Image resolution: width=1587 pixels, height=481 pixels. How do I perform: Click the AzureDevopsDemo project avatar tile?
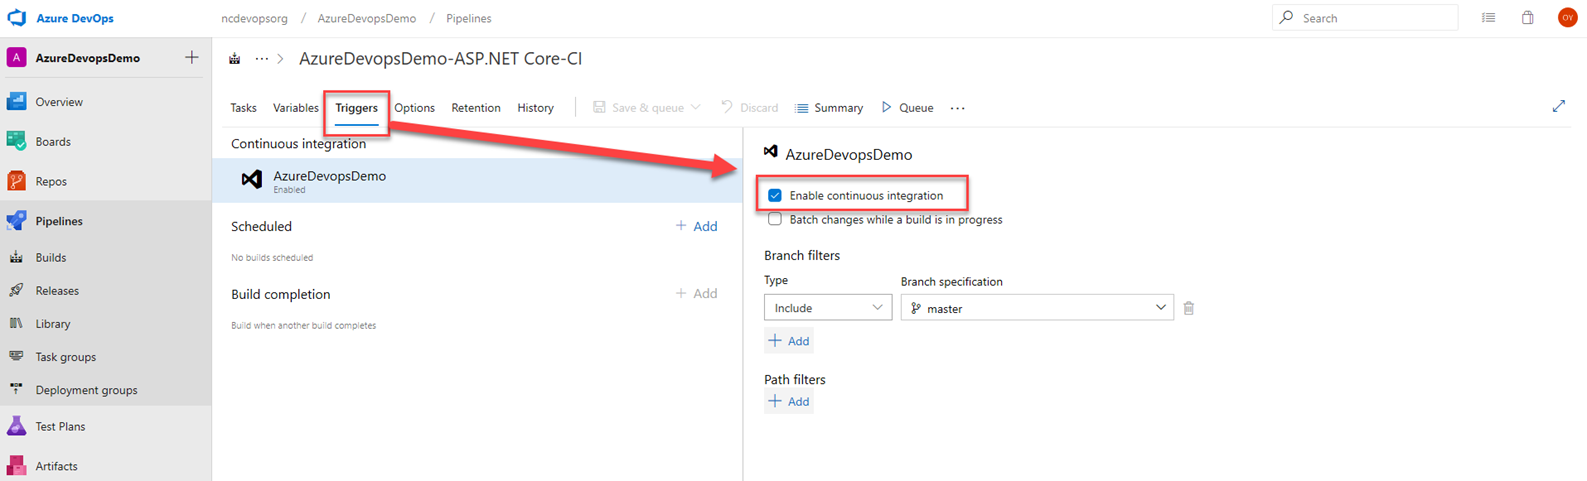pyautogui.click(x=17, y=58)
